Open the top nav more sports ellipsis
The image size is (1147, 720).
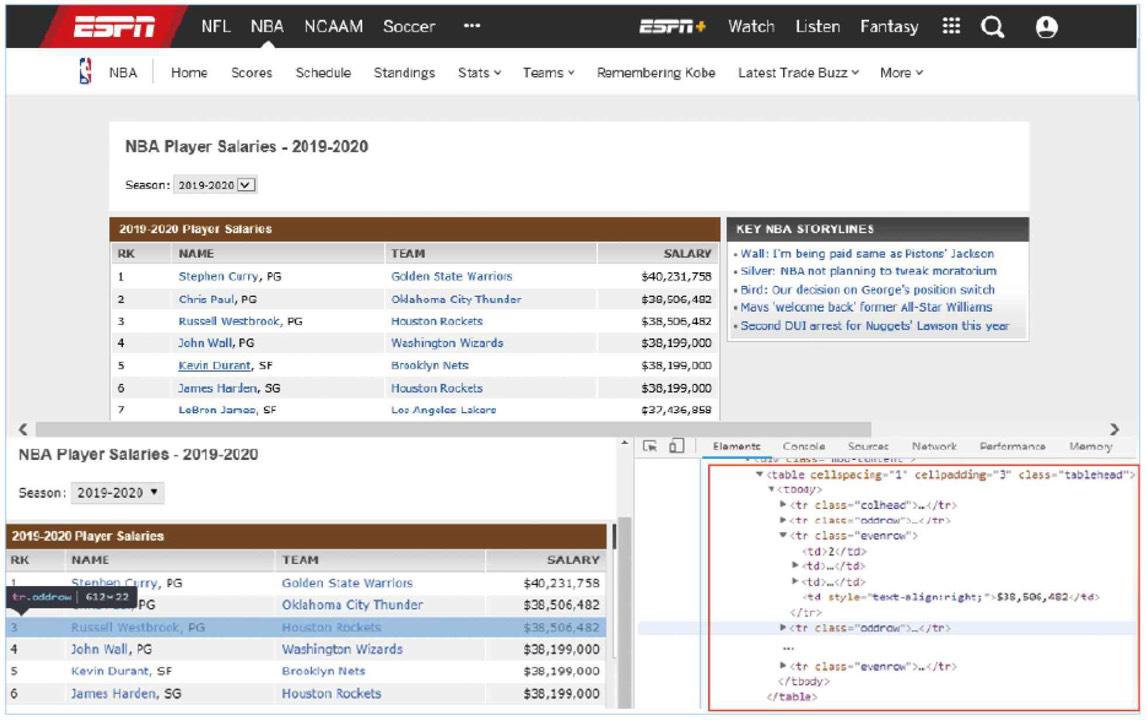pos(472,27)
